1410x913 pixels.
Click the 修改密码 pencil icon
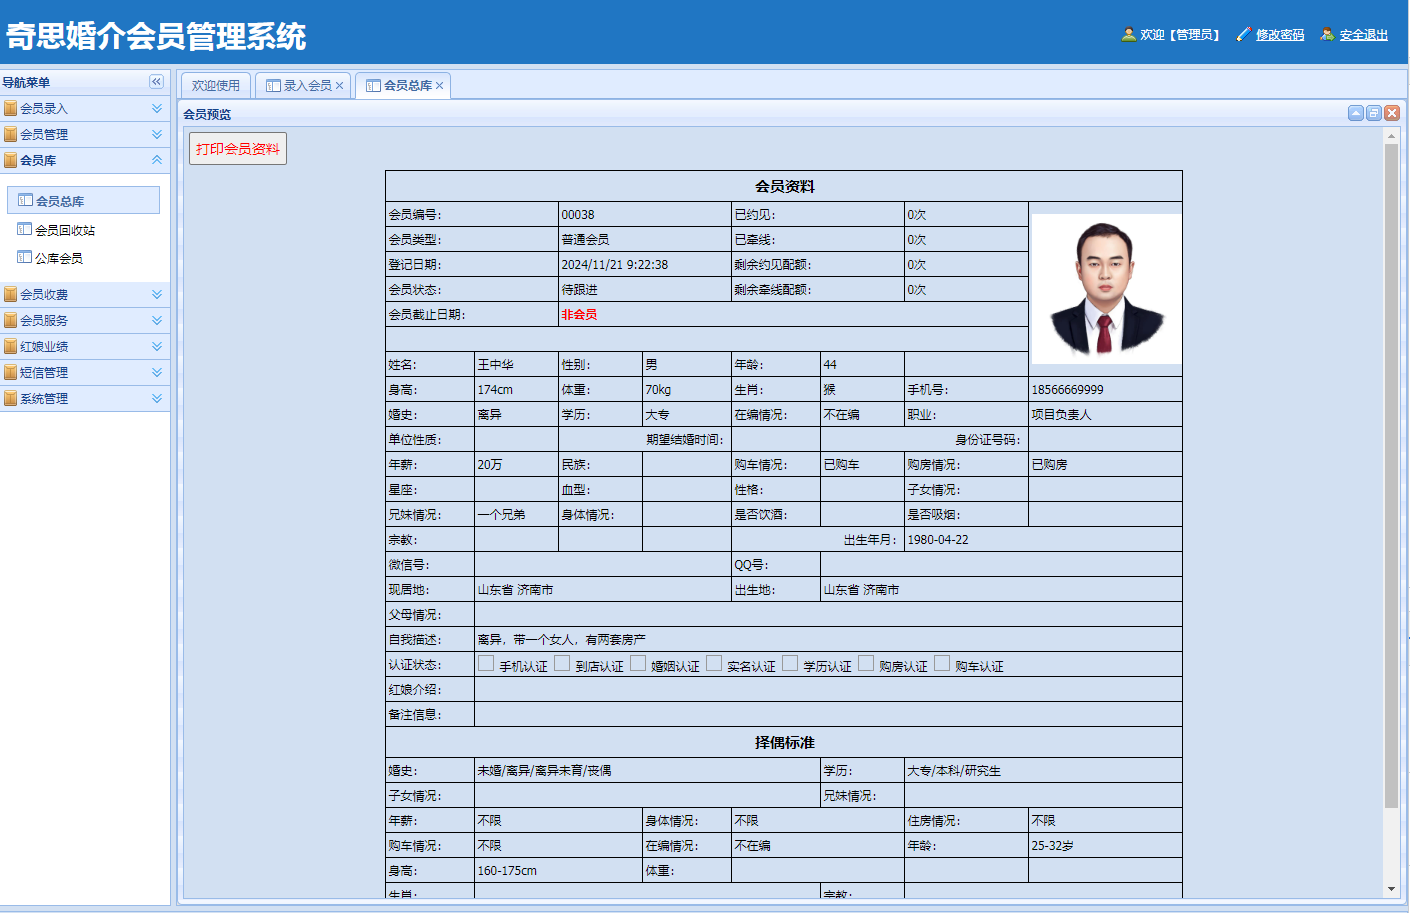coord(1243,34)
